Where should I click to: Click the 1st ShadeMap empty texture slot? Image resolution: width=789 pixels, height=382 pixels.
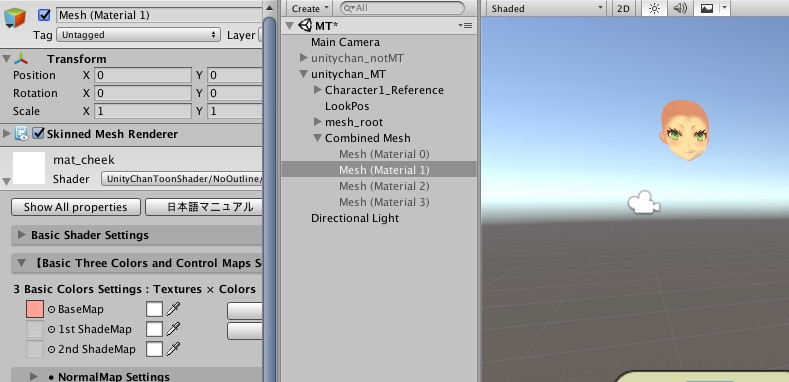pyautogui.click(x=35, y=329)
